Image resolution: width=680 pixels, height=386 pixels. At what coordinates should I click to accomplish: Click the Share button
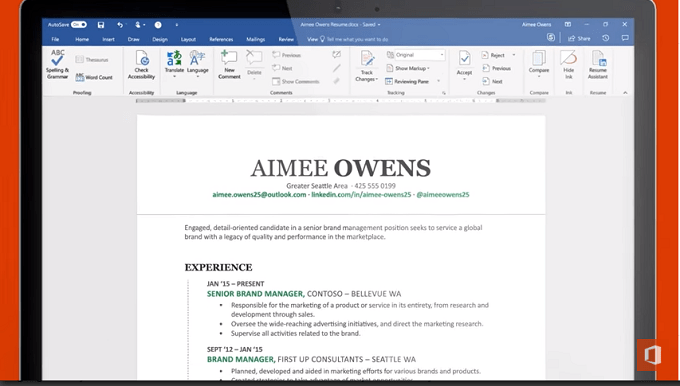pos(579,38)
